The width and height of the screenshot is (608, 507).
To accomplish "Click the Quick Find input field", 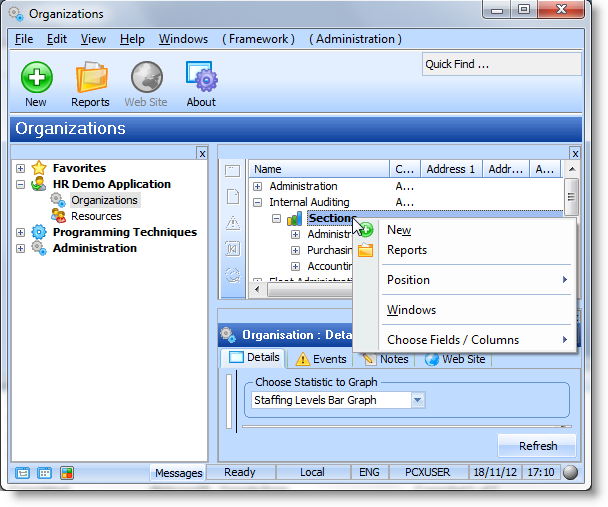I will 502,64.
